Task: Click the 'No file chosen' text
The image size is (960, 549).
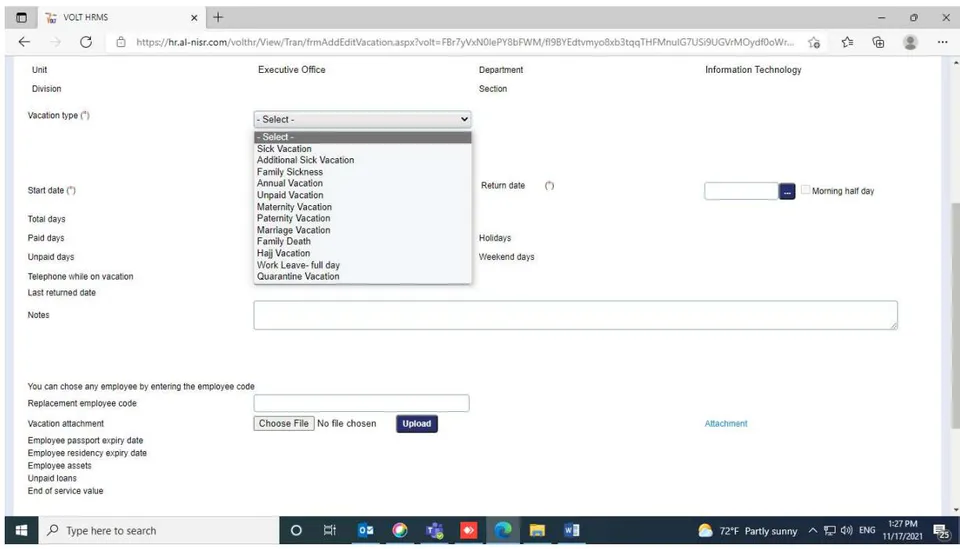Action: [x=347, y=424]
